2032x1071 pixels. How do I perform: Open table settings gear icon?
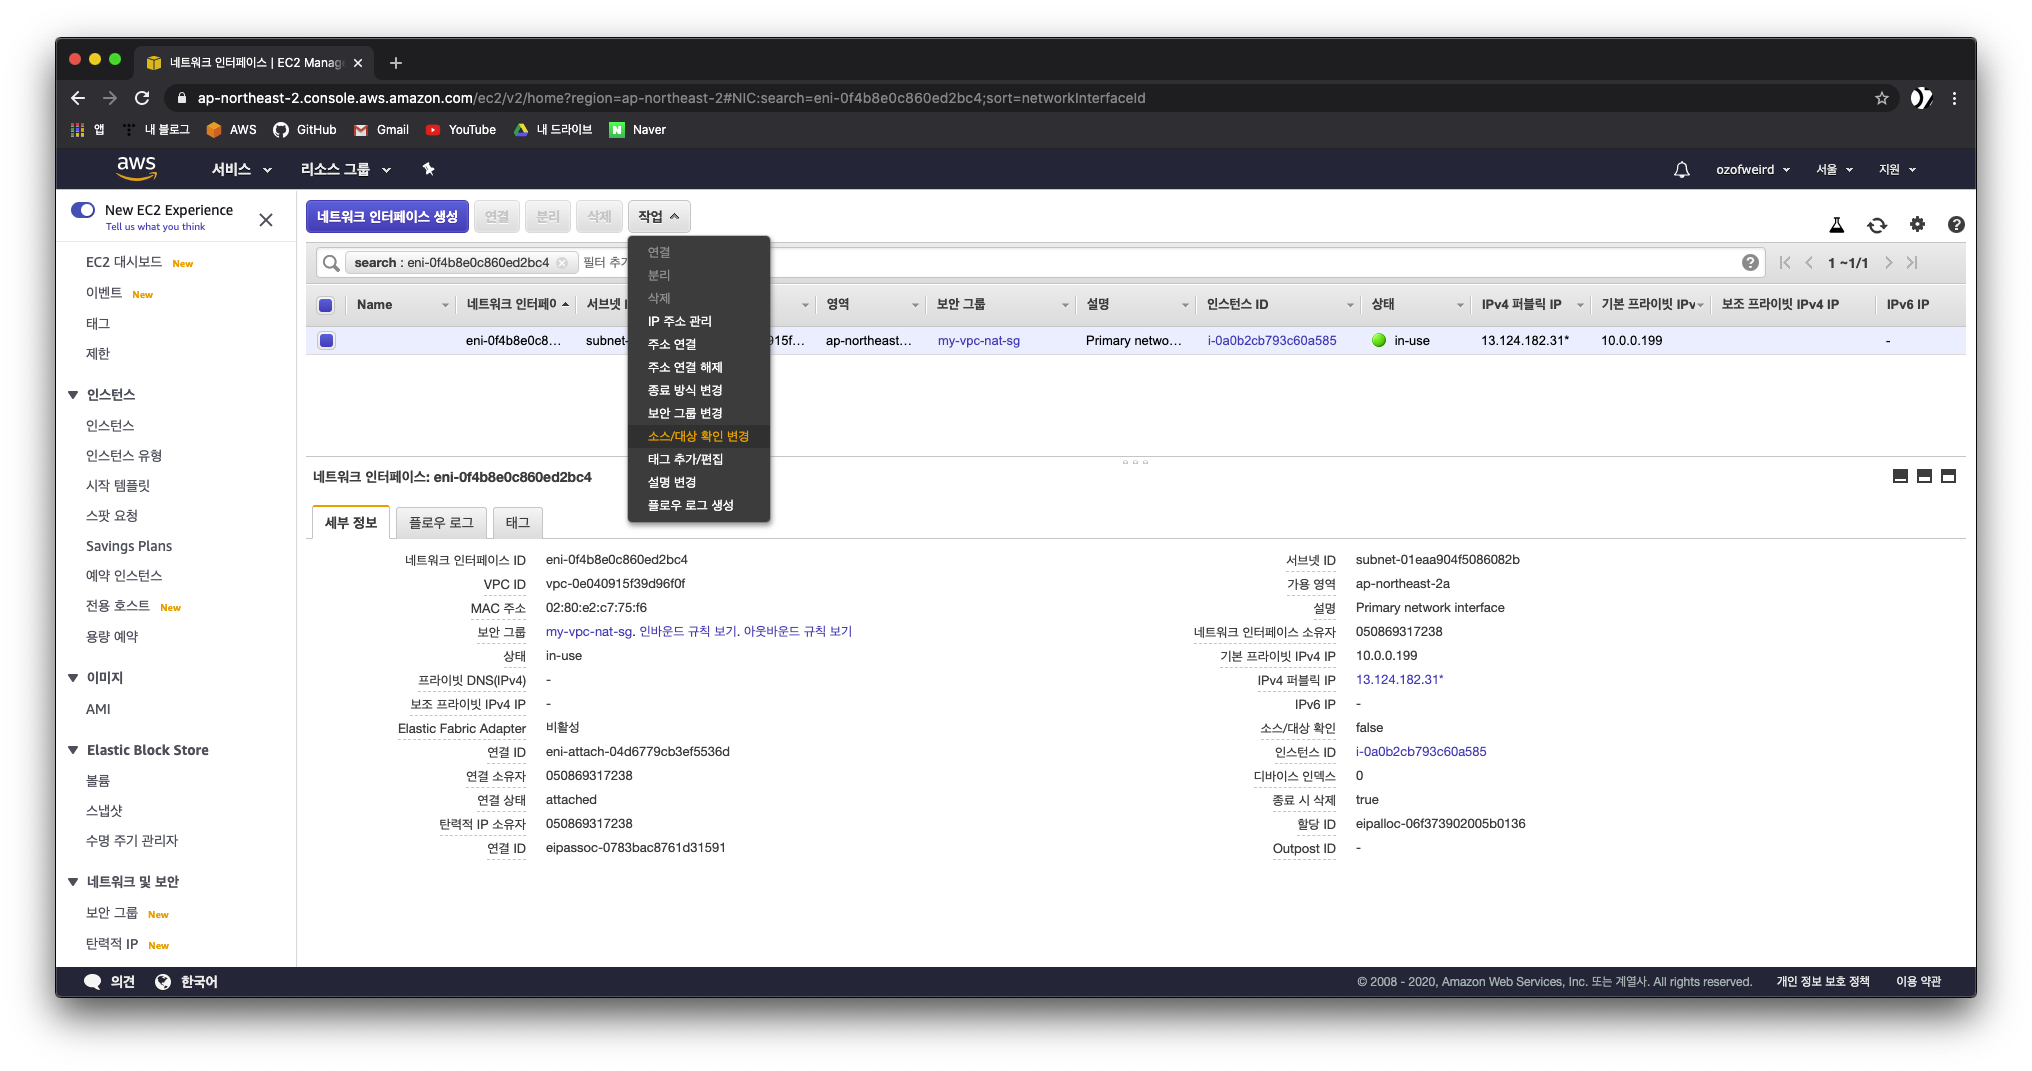tap(1917, 225)
